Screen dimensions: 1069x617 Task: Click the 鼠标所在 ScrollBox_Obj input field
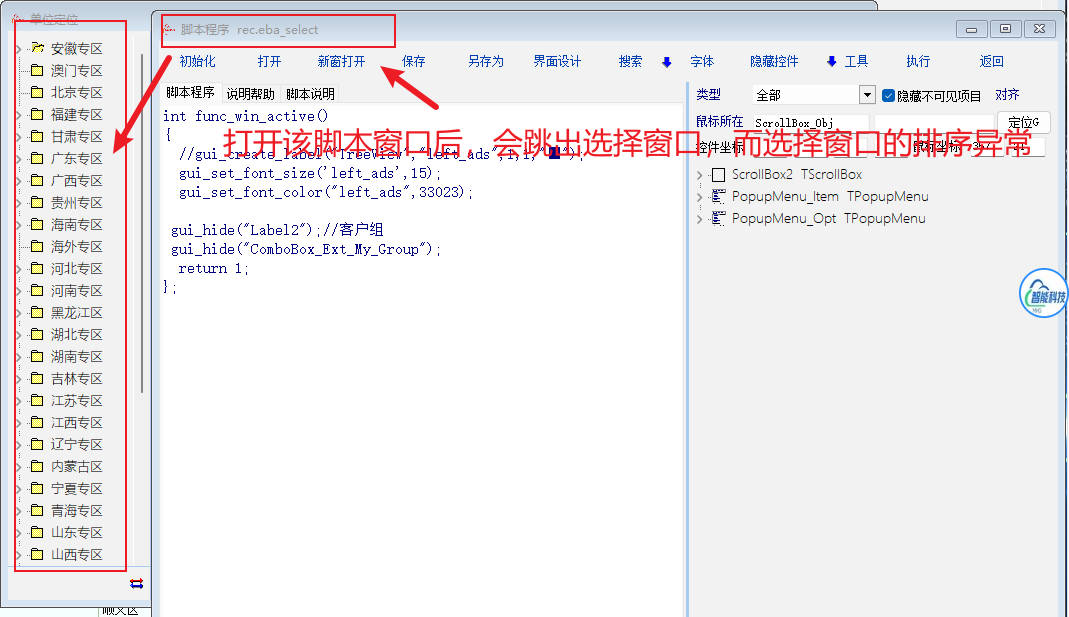point(810,123)
